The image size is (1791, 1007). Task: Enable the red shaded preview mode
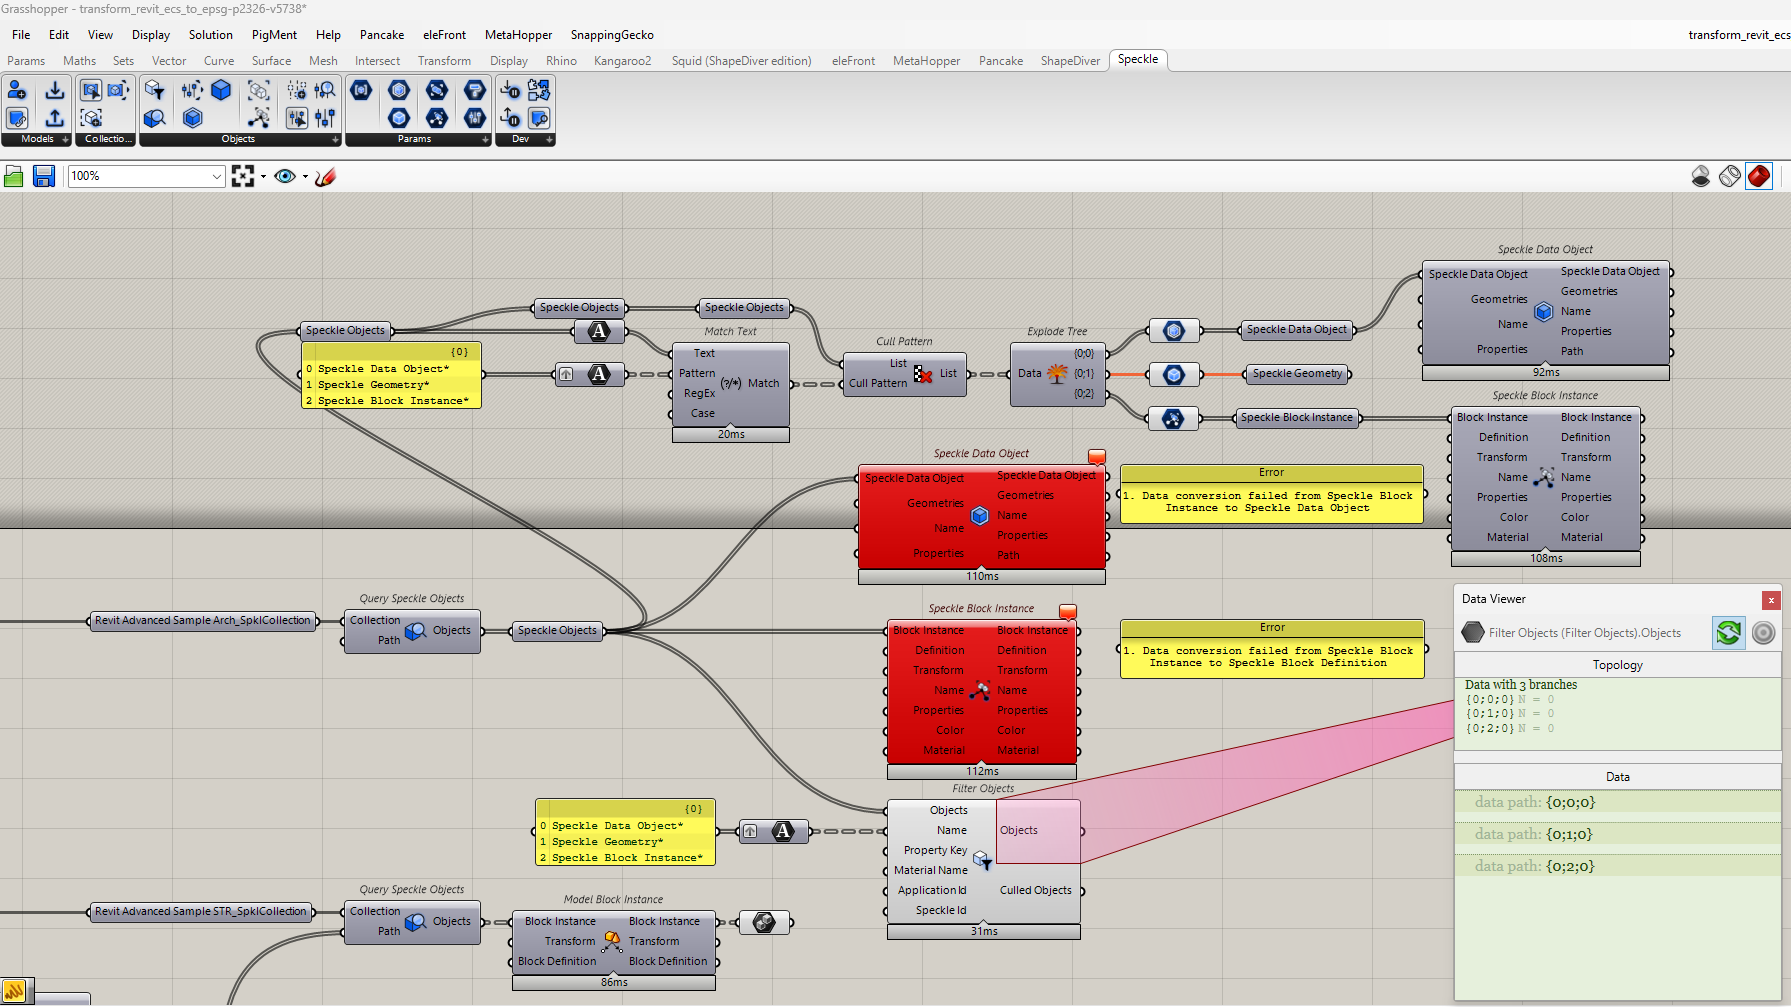[x=1759, y=177]
